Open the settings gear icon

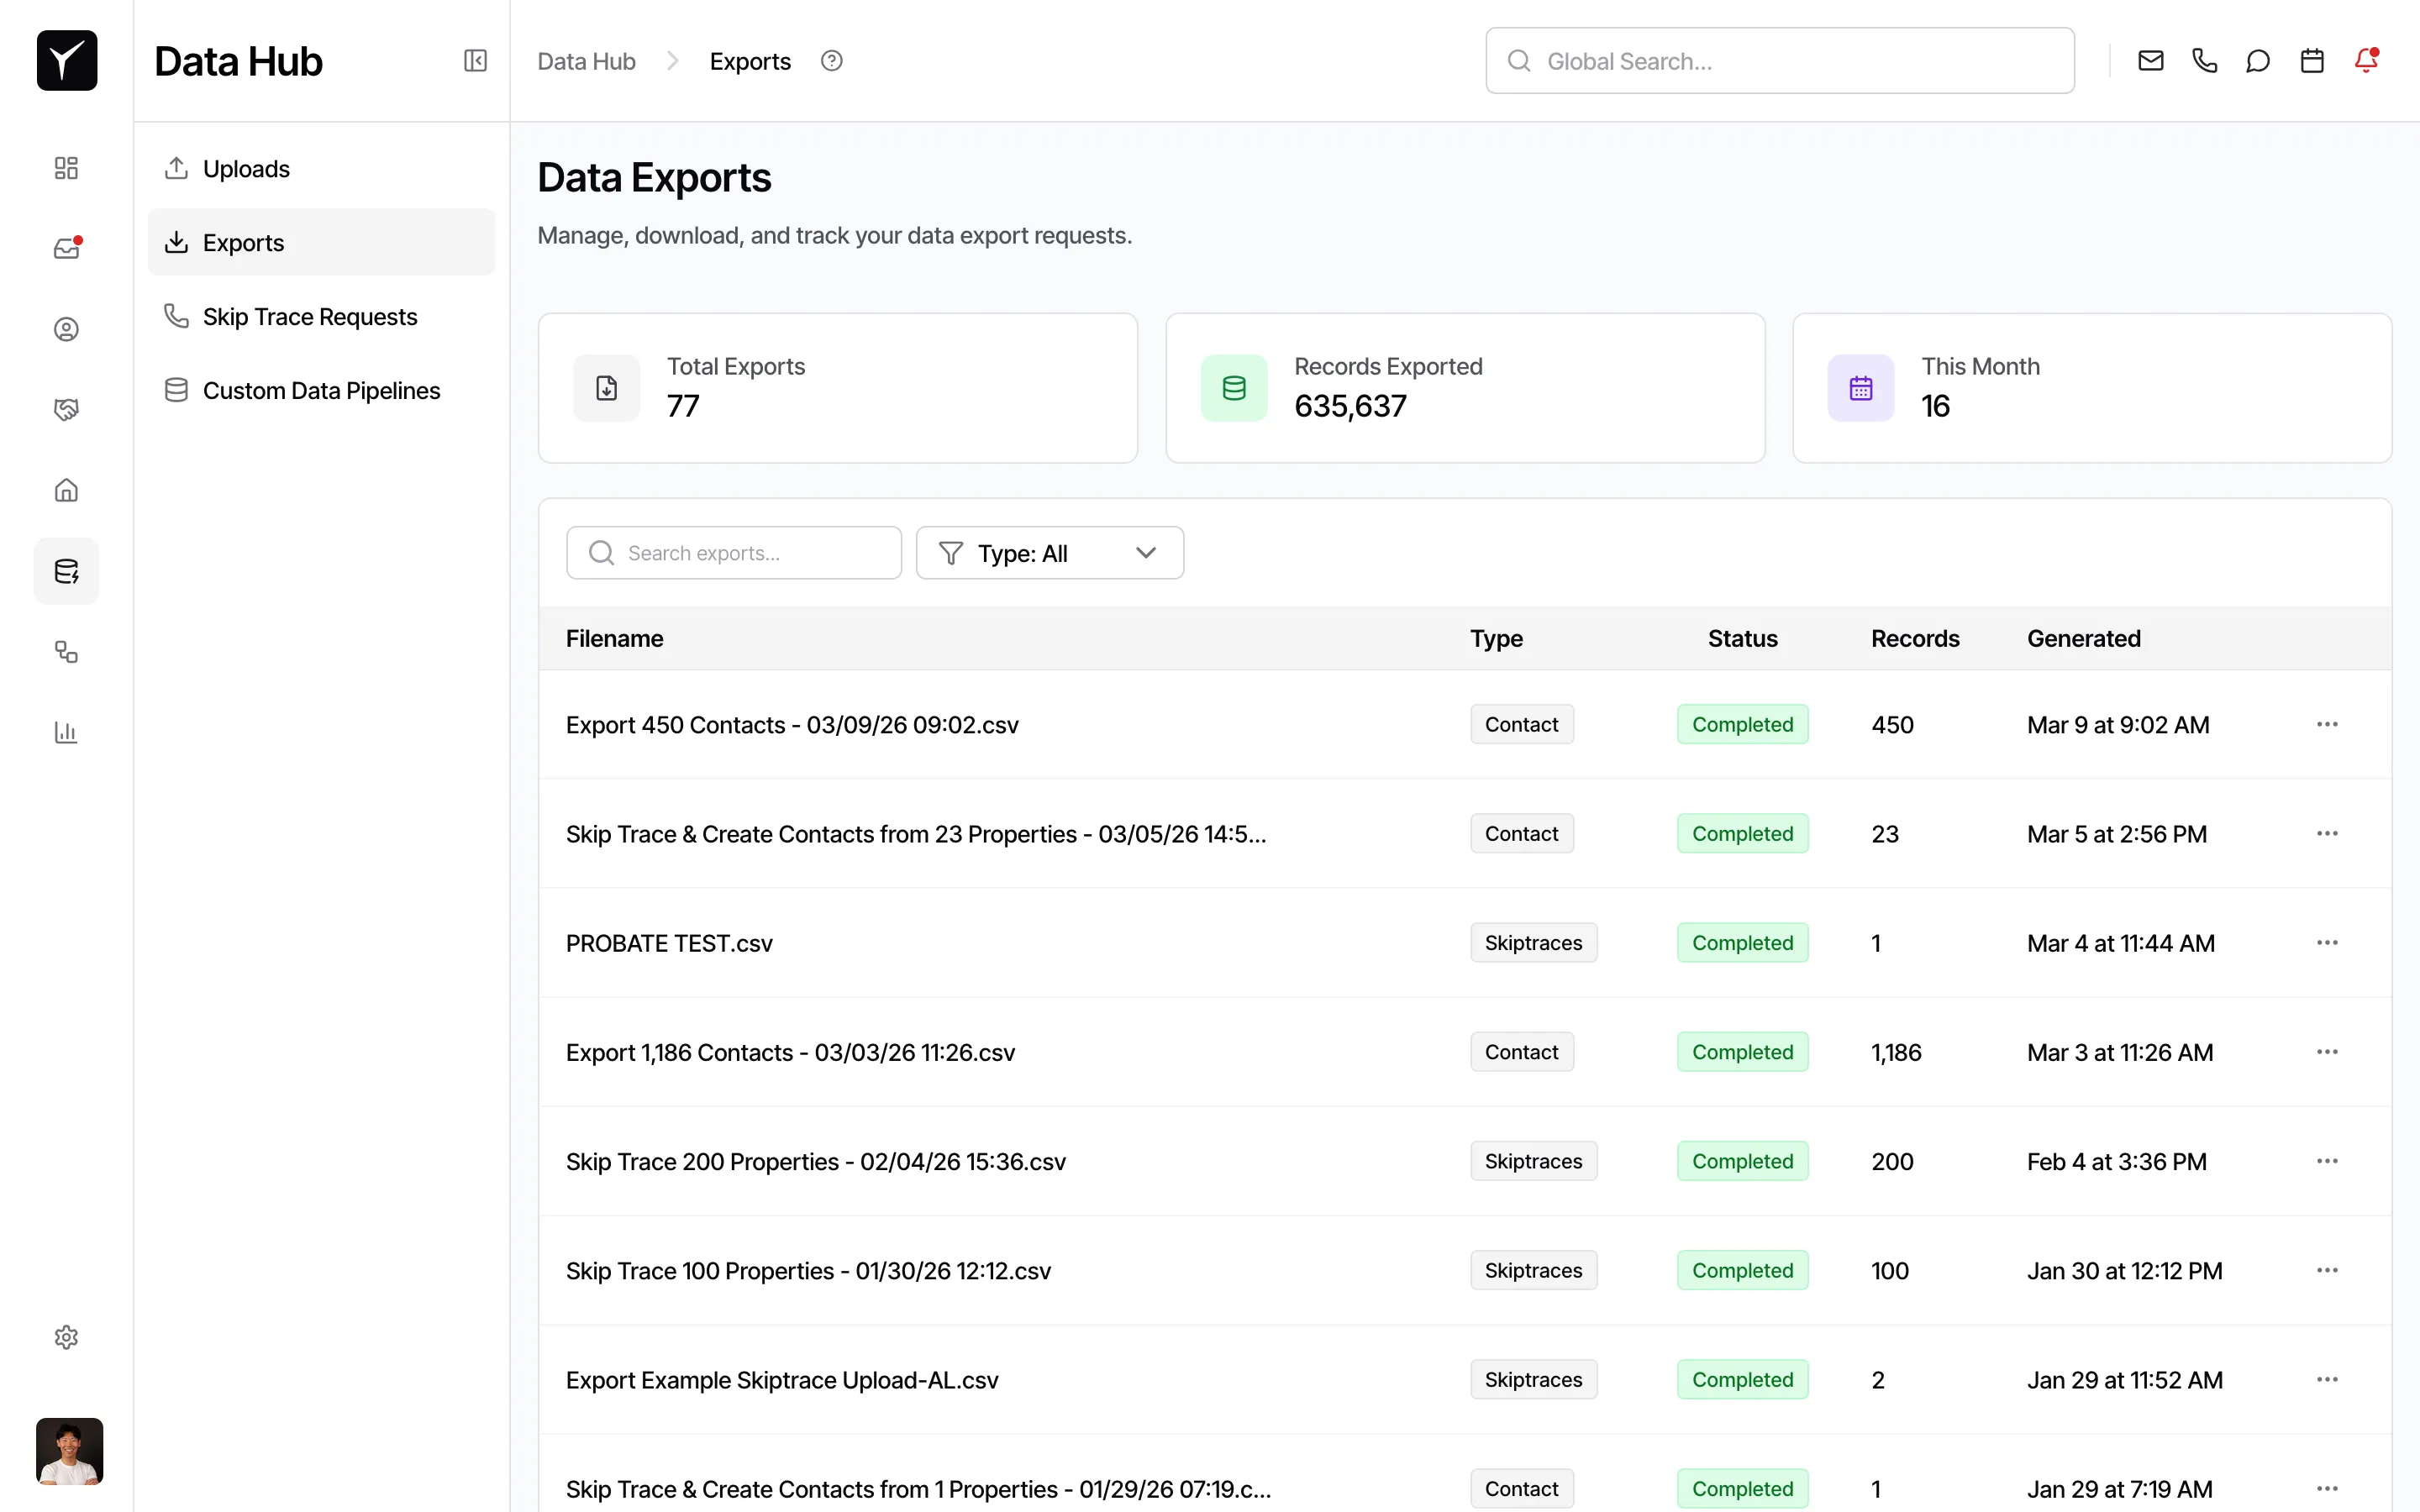tap(66, 1337)
